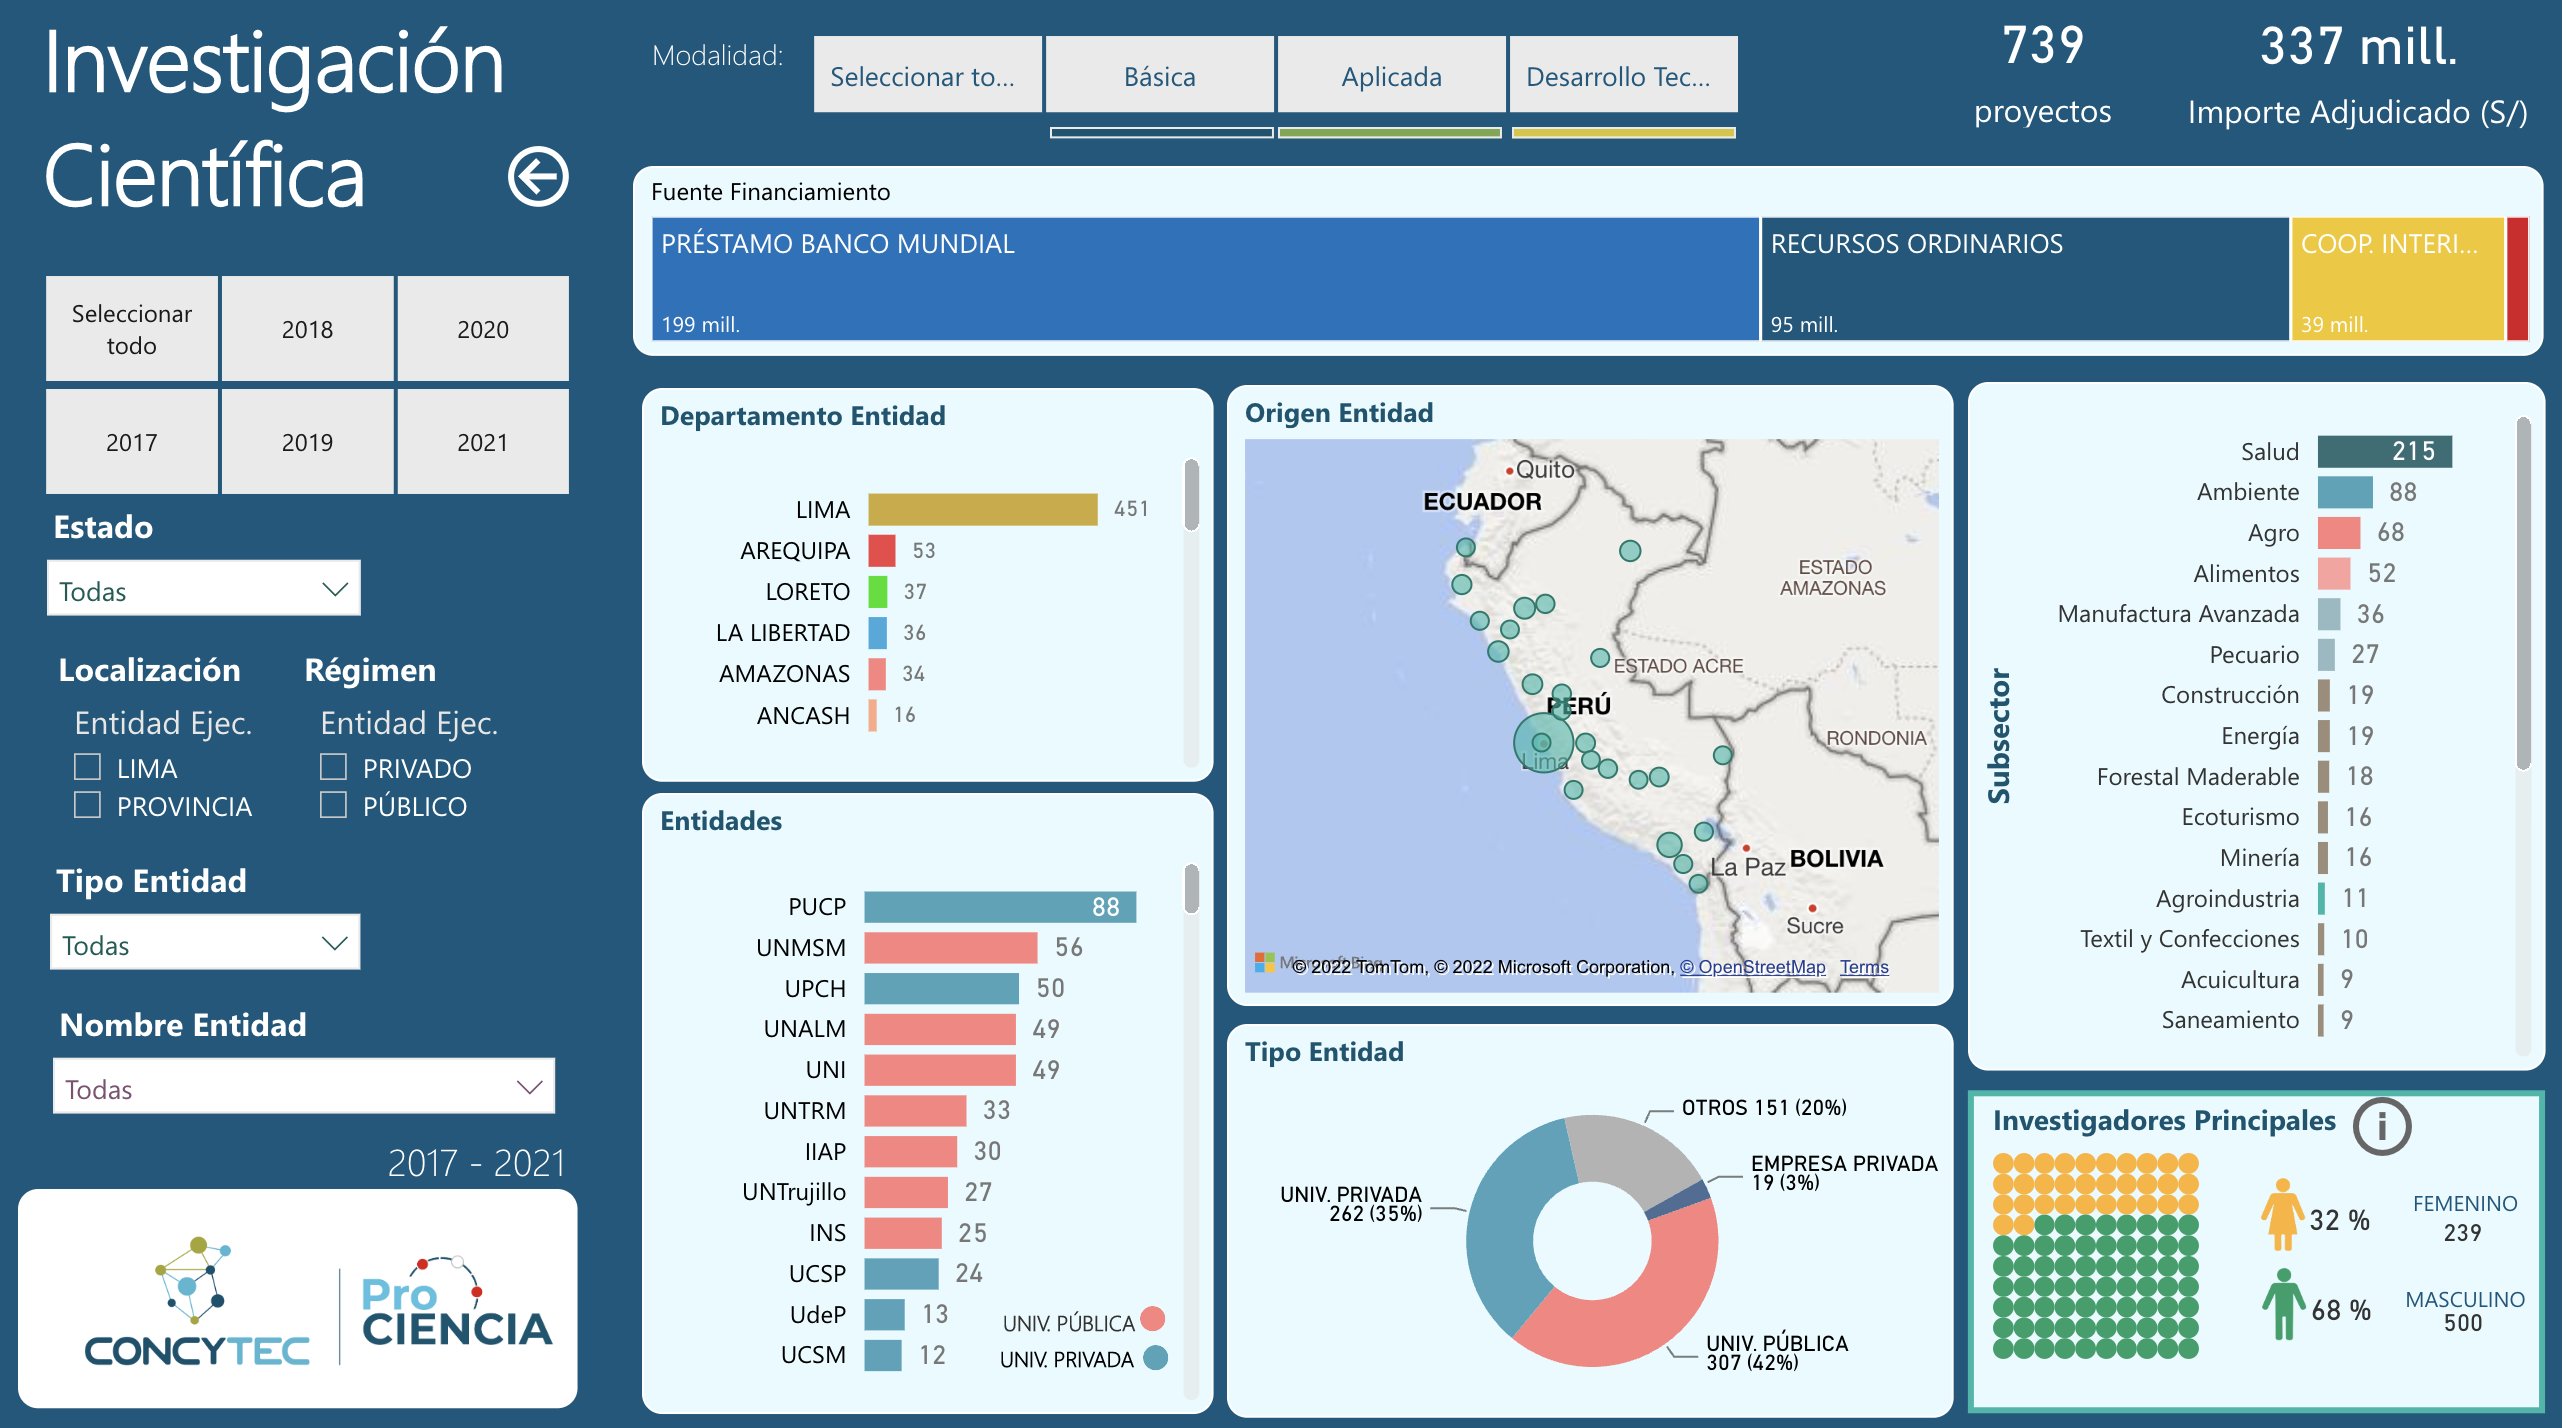Click the info icon beside Investigadores Principales
Screen dimensions: 2566x1428
(2382, 1126)
